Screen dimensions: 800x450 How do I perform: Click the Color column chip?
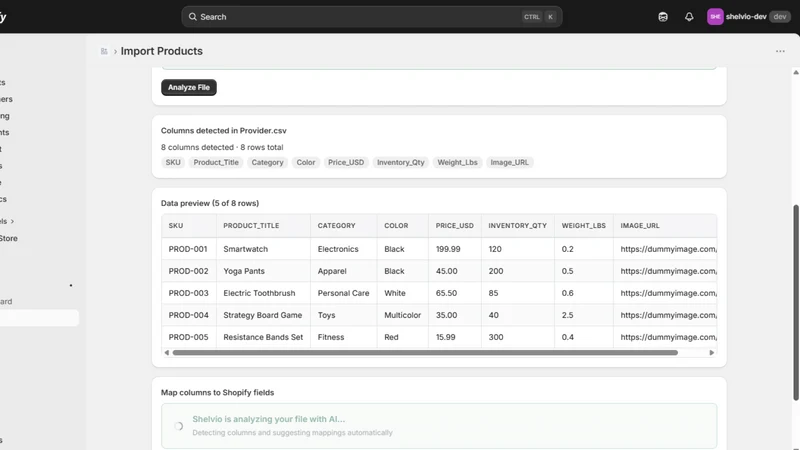306,162
